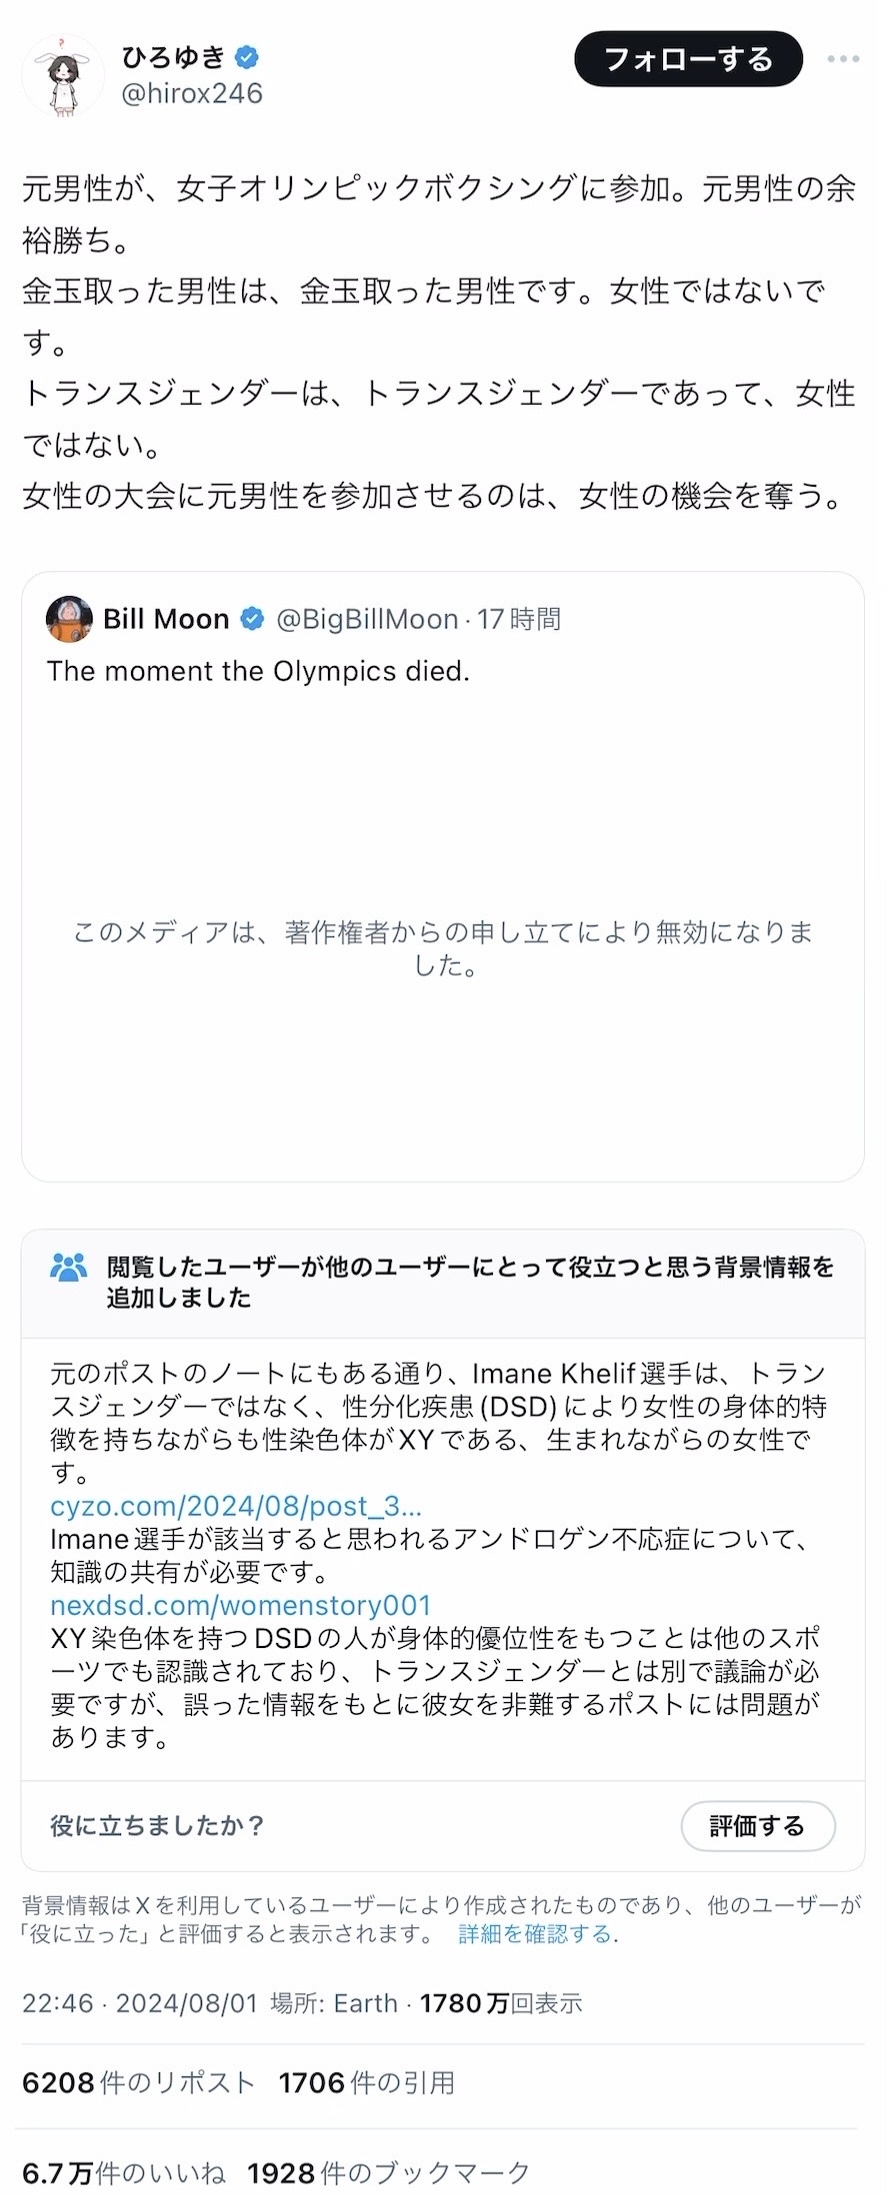This screenshot has width=886, height=2195.
Task: View the 6208 件のリポスト list
Action: coord(139,2083)
